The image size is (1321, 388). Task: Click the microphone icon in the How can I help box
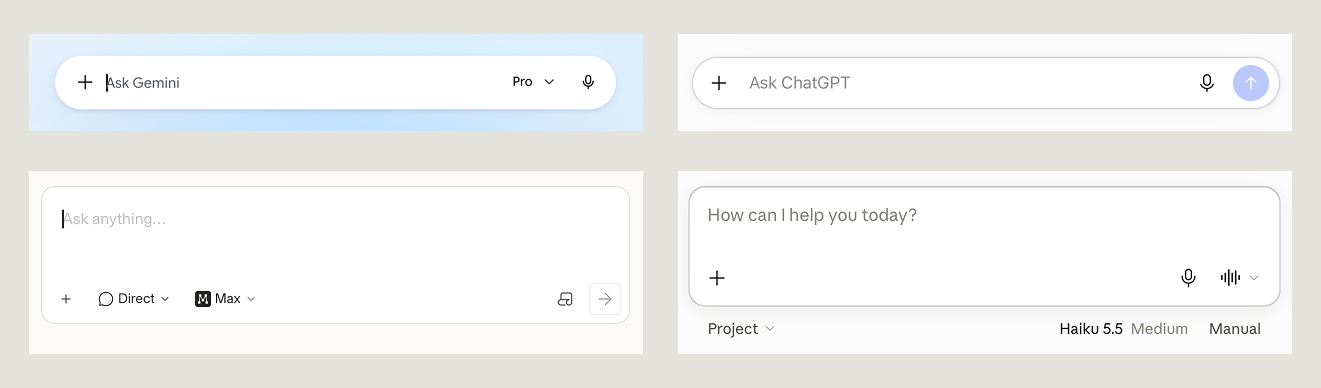point(1188,278)
